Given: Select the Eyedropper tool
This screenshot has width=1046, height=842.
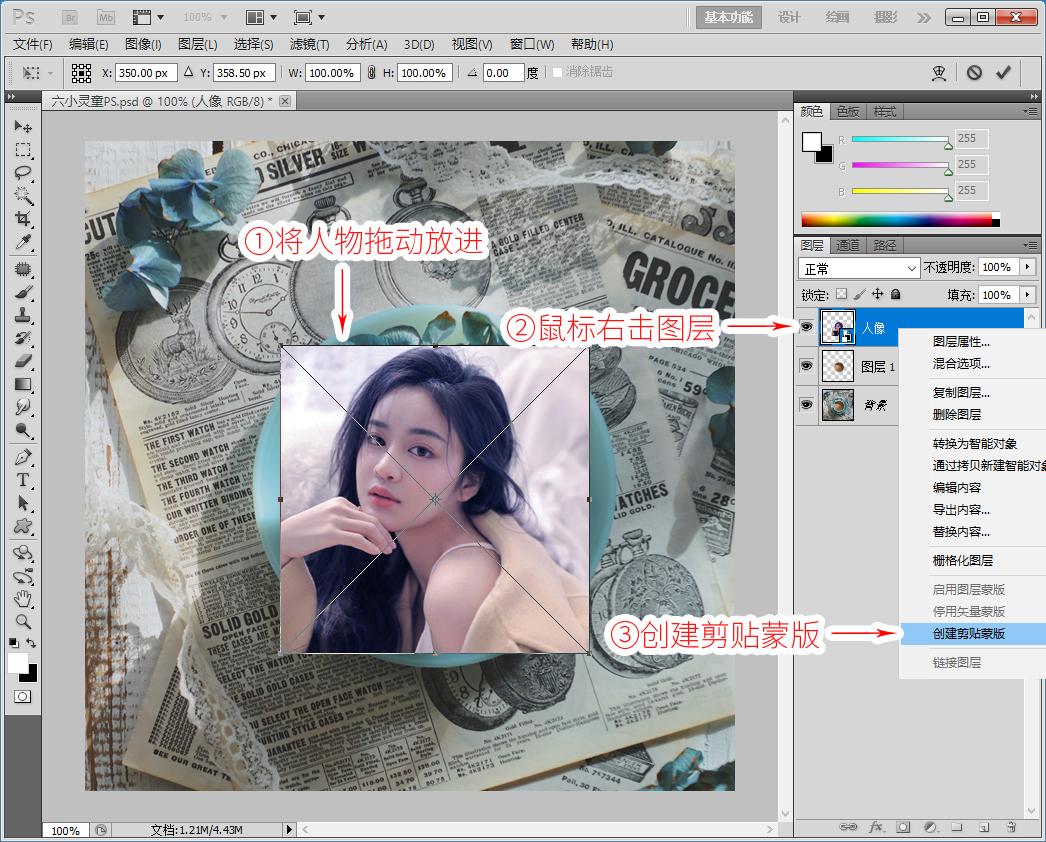Looking at the screenshot, I should [23, 243].
